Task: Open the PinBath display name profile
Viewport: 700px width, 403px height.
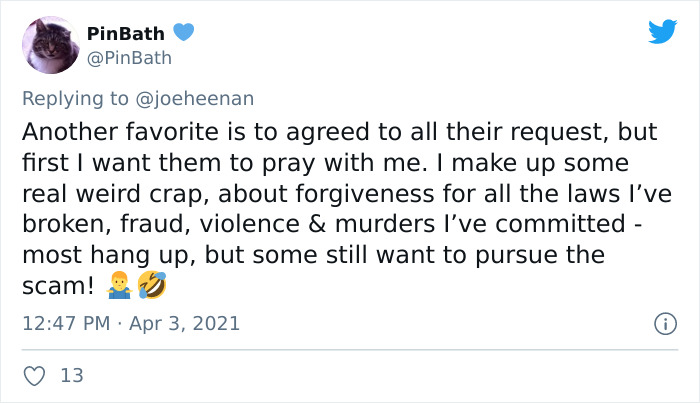Action: point(125,33)
